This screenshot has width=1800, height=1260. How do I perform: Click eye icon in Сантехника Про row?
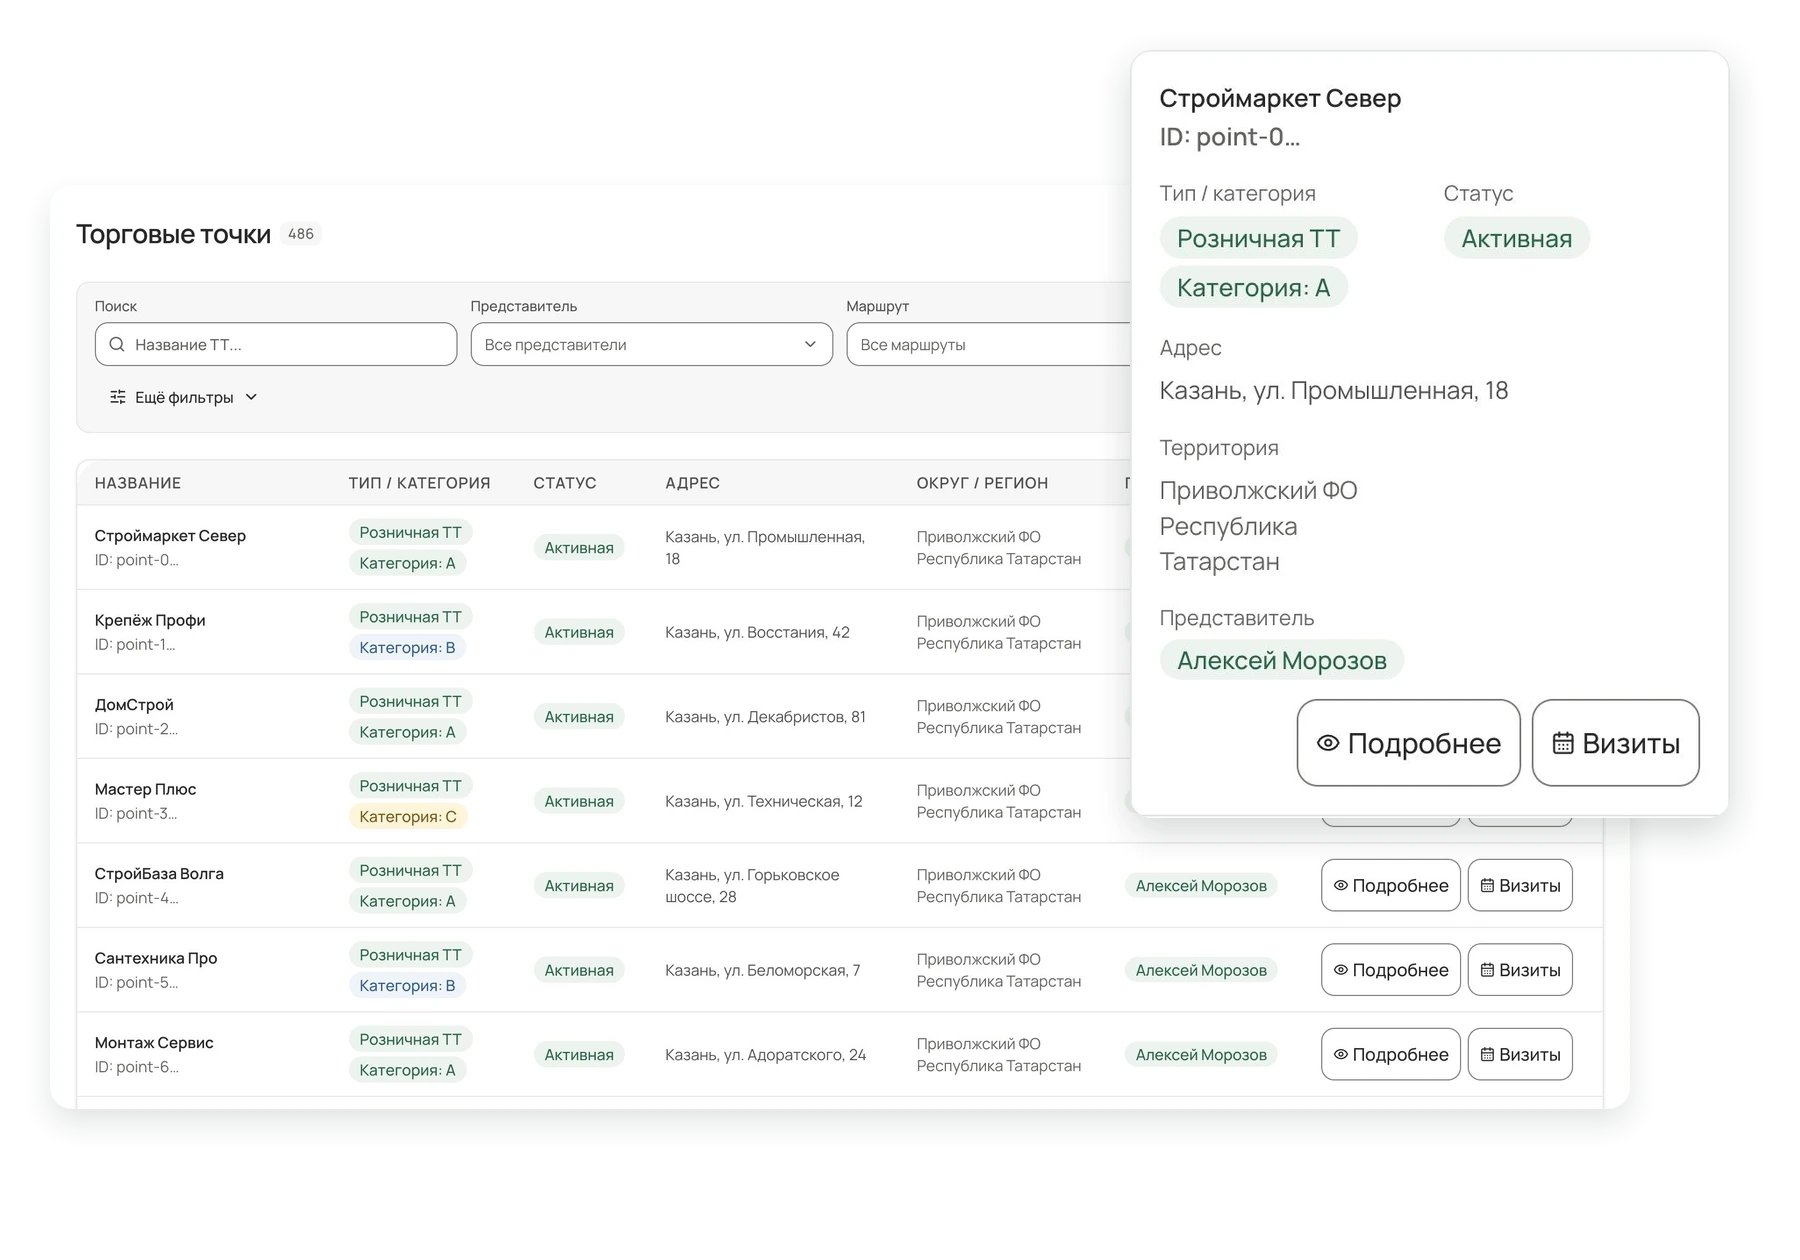tap(1341, 970)
